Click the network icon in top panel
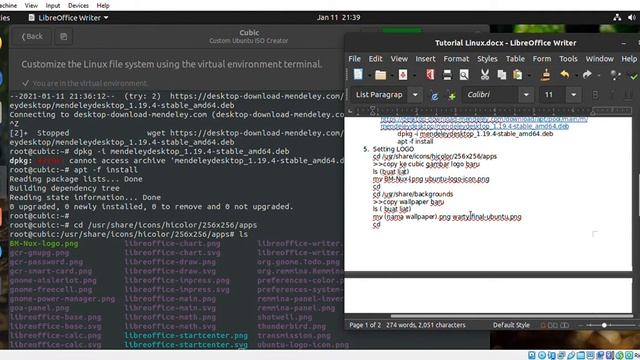 (x=617, y=17)
